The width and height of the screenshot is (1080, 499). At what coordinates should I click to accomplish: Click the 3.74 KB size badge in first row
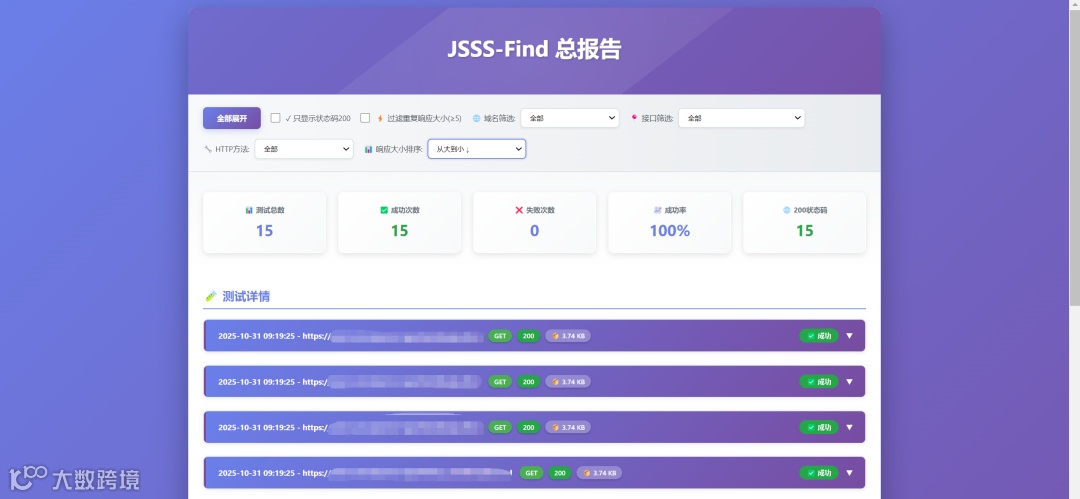pos(568,336)
